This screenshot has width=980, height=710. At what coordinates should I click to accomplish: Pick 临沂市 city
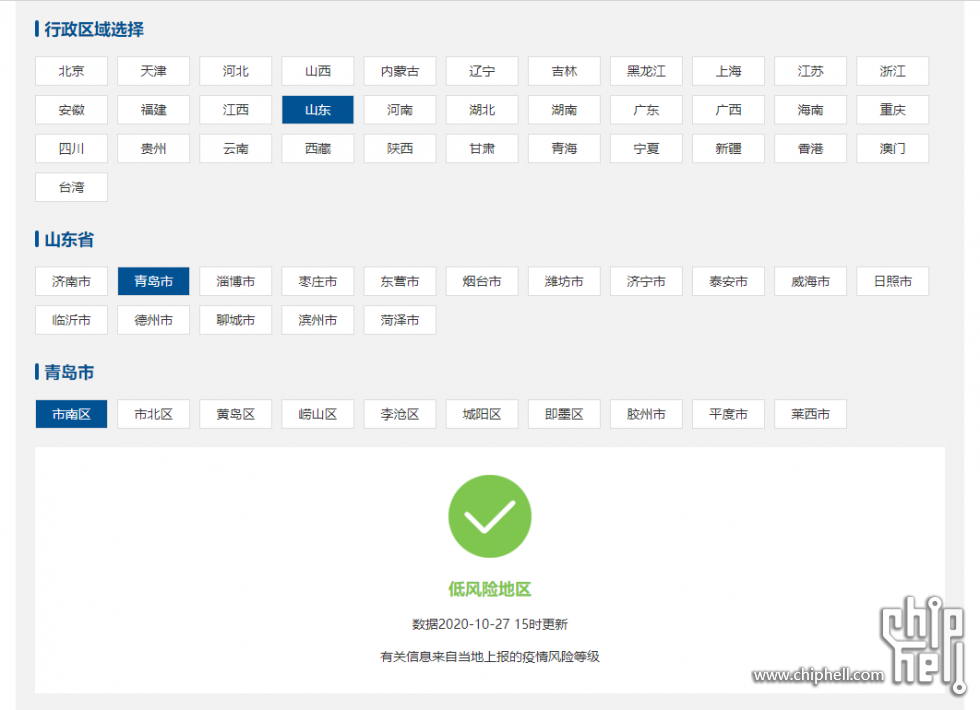pyautogui.click(x=71, y=320)
